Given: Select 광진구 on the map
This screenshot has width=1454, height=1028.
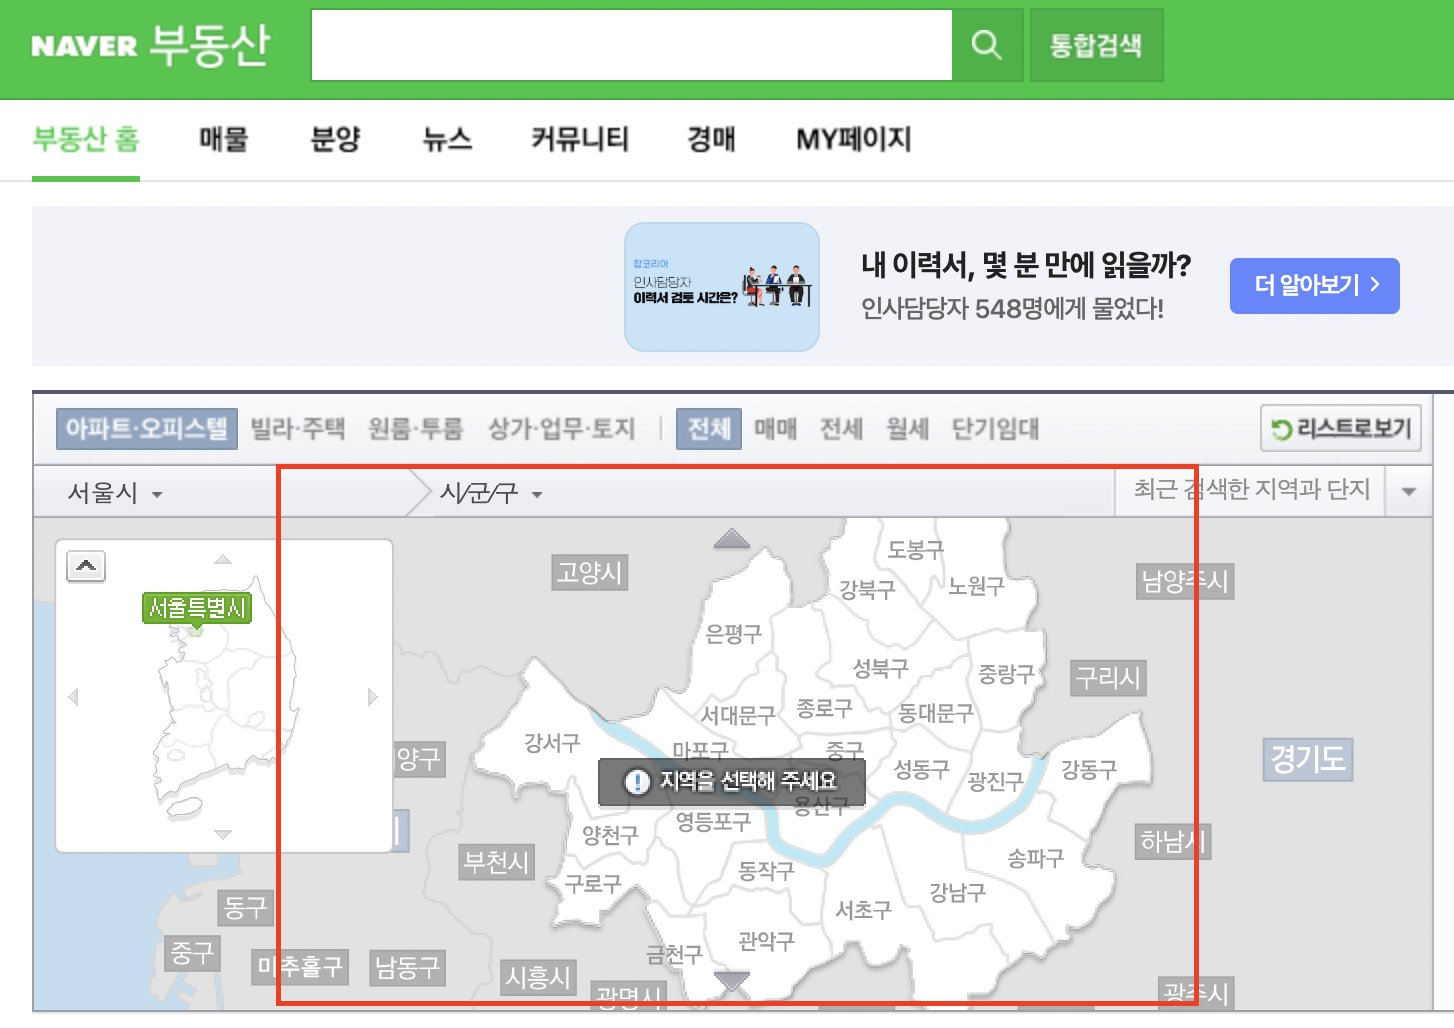Looking at the screenshot, I should [x=996, y=782].
